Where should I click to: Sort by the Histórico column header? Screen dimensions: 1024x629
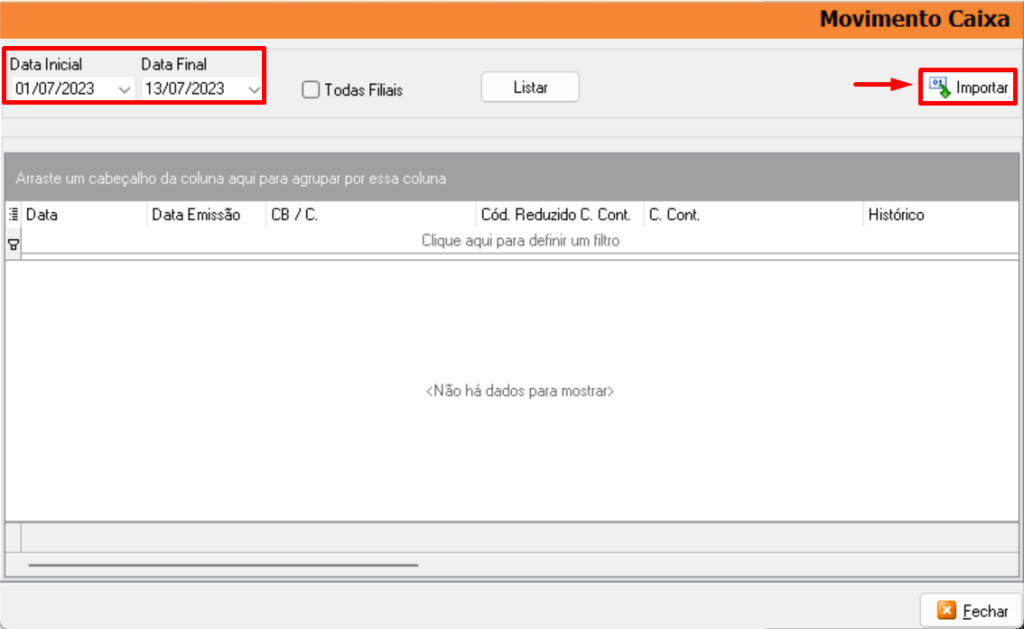coord(941,215)
